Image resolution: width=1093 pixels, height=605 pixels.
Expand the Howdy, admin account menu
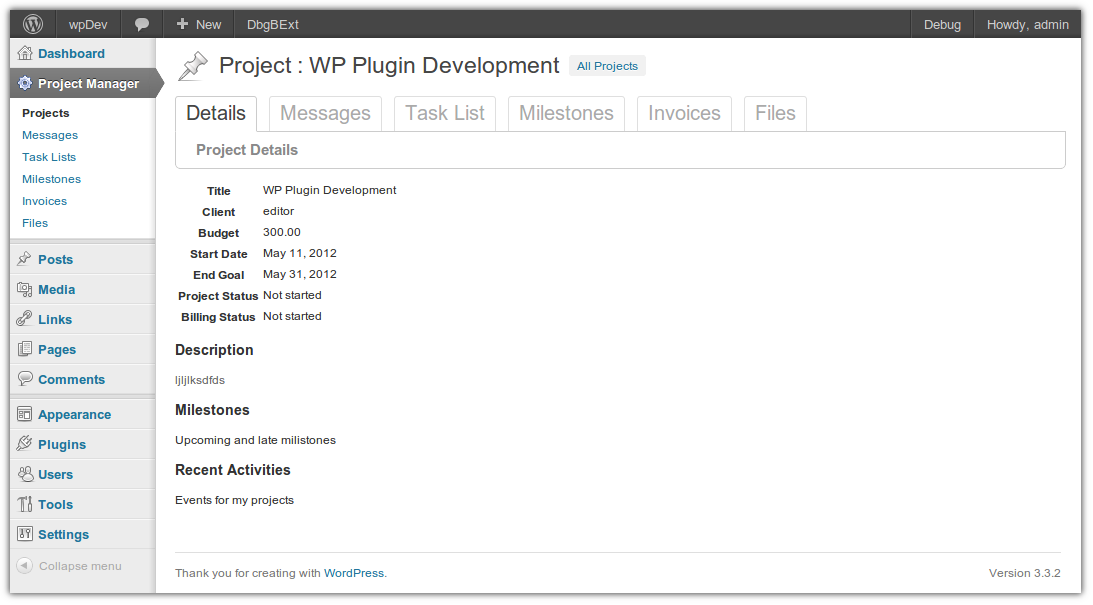pos(1027,24)
